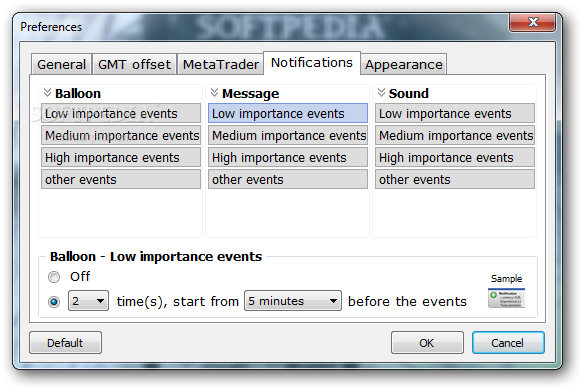Viewport: 583px width, 390px height.
Task: Switch to the General tab
Action: (61, 64)
